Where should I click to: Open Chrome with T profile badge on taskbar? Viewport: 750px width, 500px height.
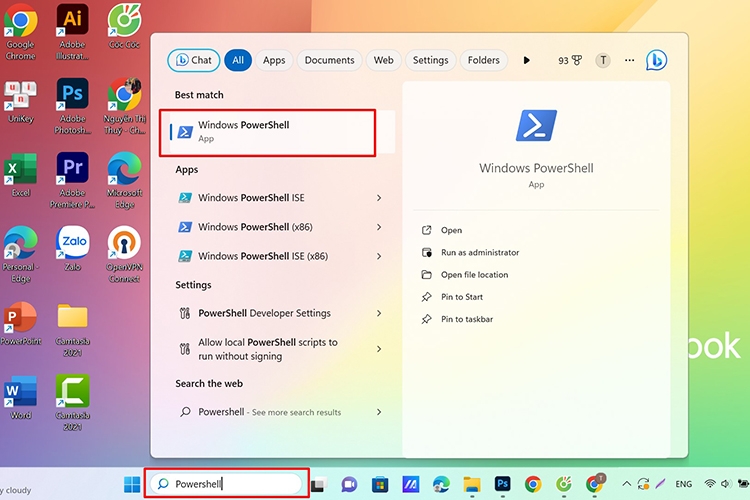[595, 484]
